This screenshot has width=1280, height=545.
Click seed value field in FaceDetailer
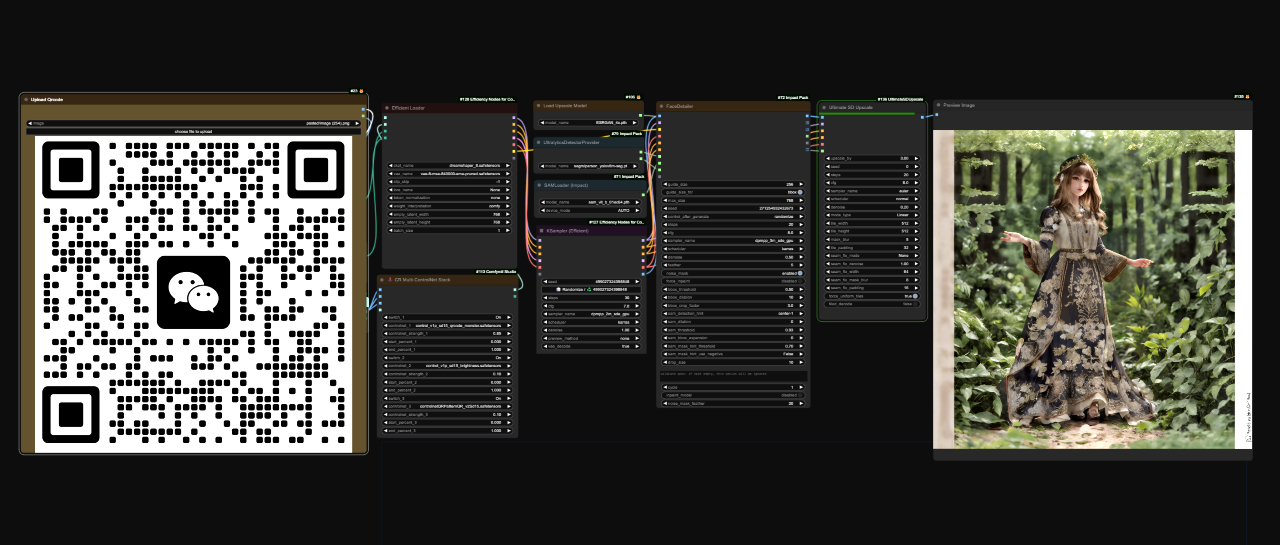(x=733, y=208)
